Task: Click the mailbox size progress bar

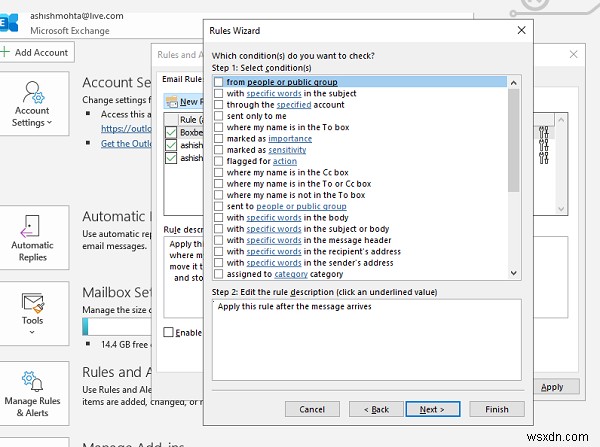Action: [117, 327]
